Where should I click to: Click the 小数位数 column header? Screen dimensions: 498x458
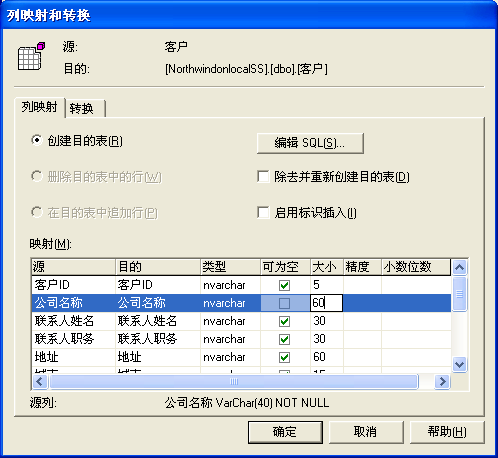click(416, 267)
